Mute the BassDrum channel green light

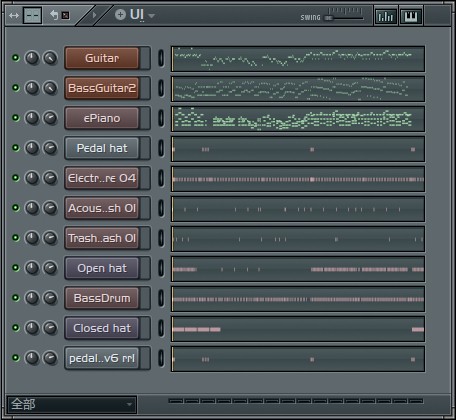[x=15, y=298]
